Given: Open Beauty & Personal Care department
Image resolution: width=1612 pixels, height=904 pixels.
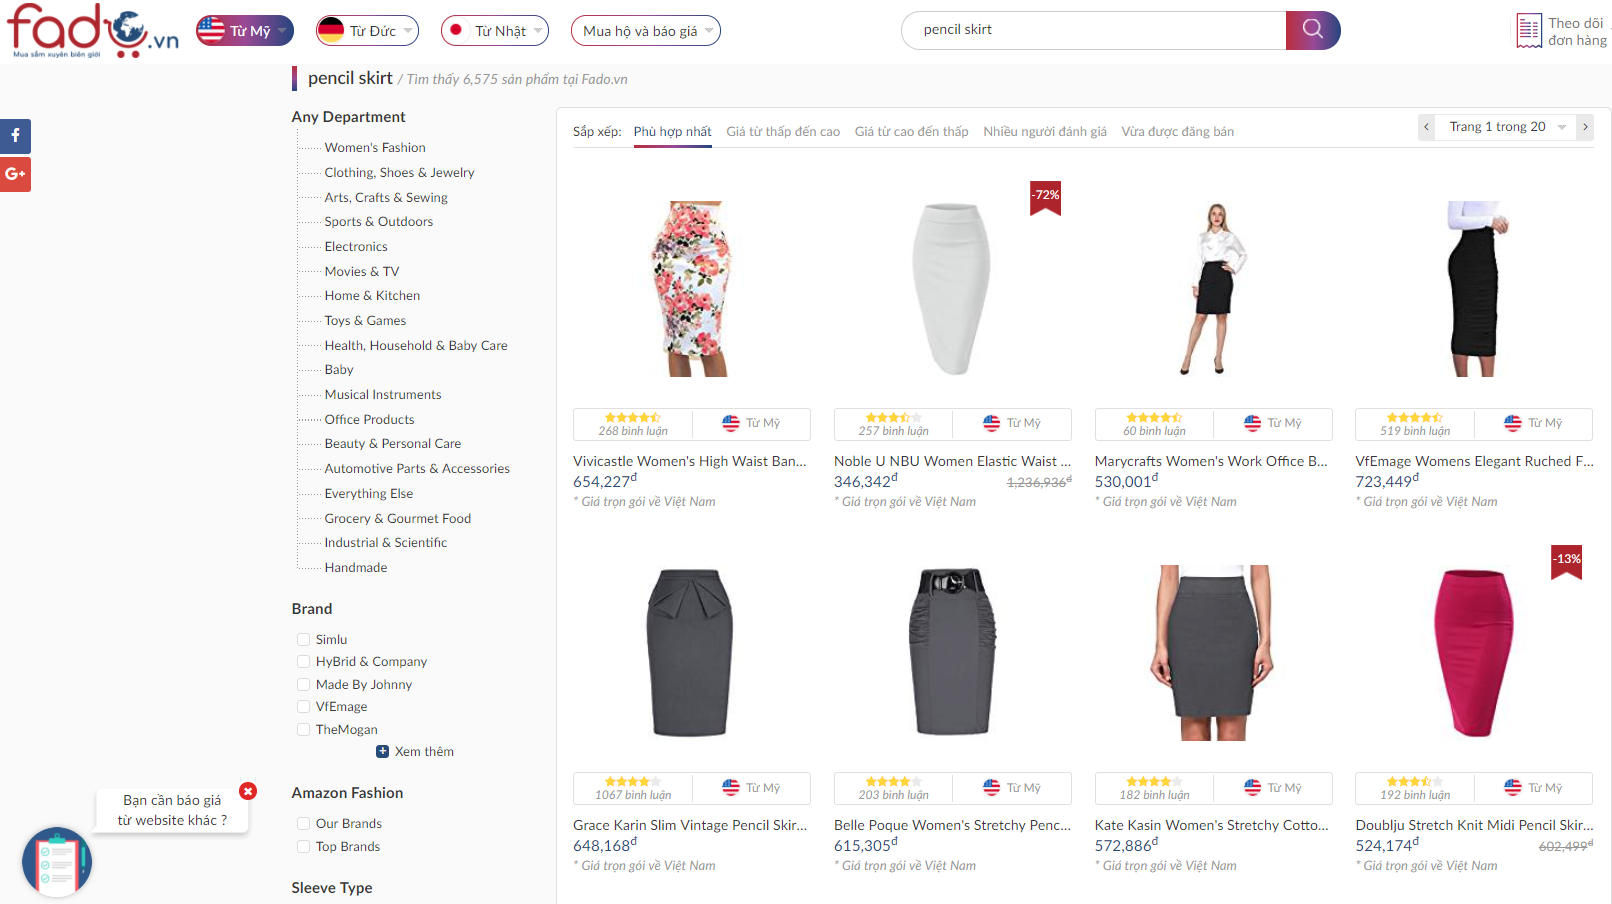Looking at the screenshot, I should point(393,443).
